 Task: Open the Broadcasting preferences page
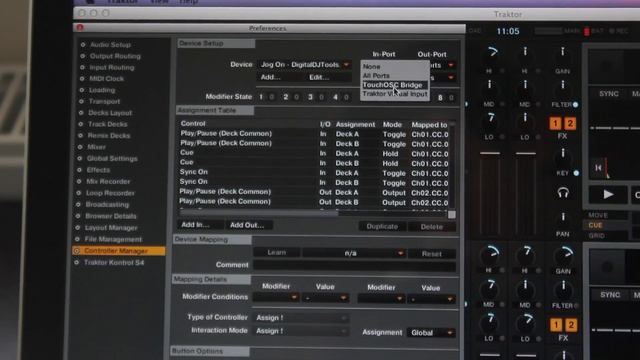click(107, 204)
